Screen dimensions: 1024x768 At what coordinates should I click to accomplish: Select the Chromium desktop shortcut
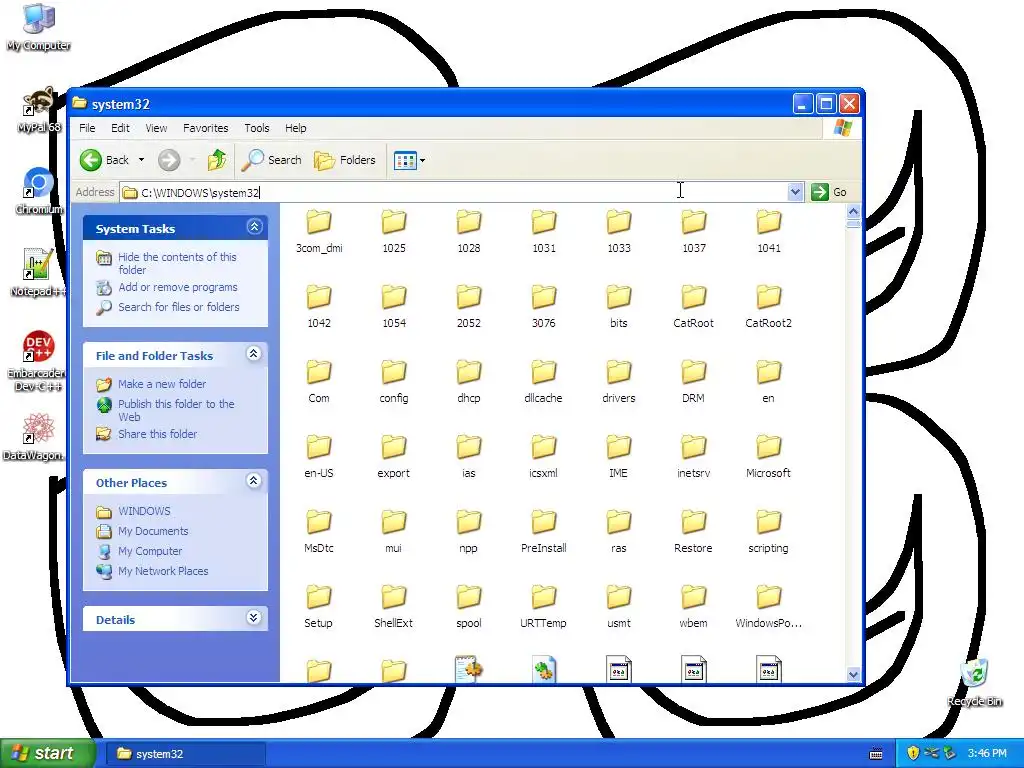tap(39, 191)
